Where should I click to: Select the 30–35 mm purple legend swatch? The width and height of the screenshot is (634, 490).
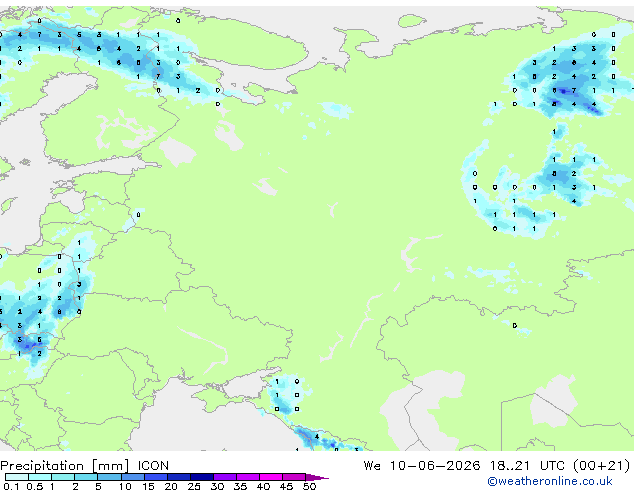coord(225,477)
